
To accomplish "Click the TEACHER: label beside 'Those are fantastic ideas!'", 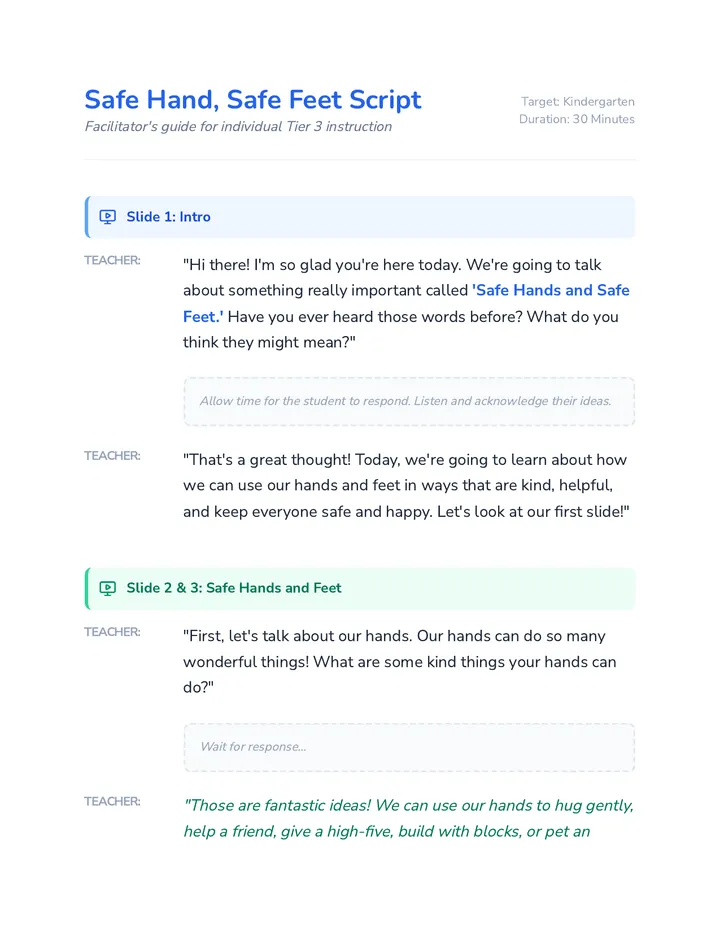I will [112, 801].
